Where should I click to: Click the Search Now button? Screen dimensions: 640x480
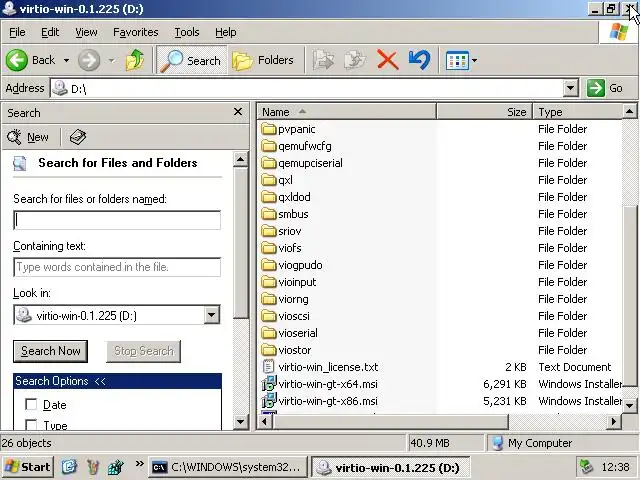pos(50,351)
